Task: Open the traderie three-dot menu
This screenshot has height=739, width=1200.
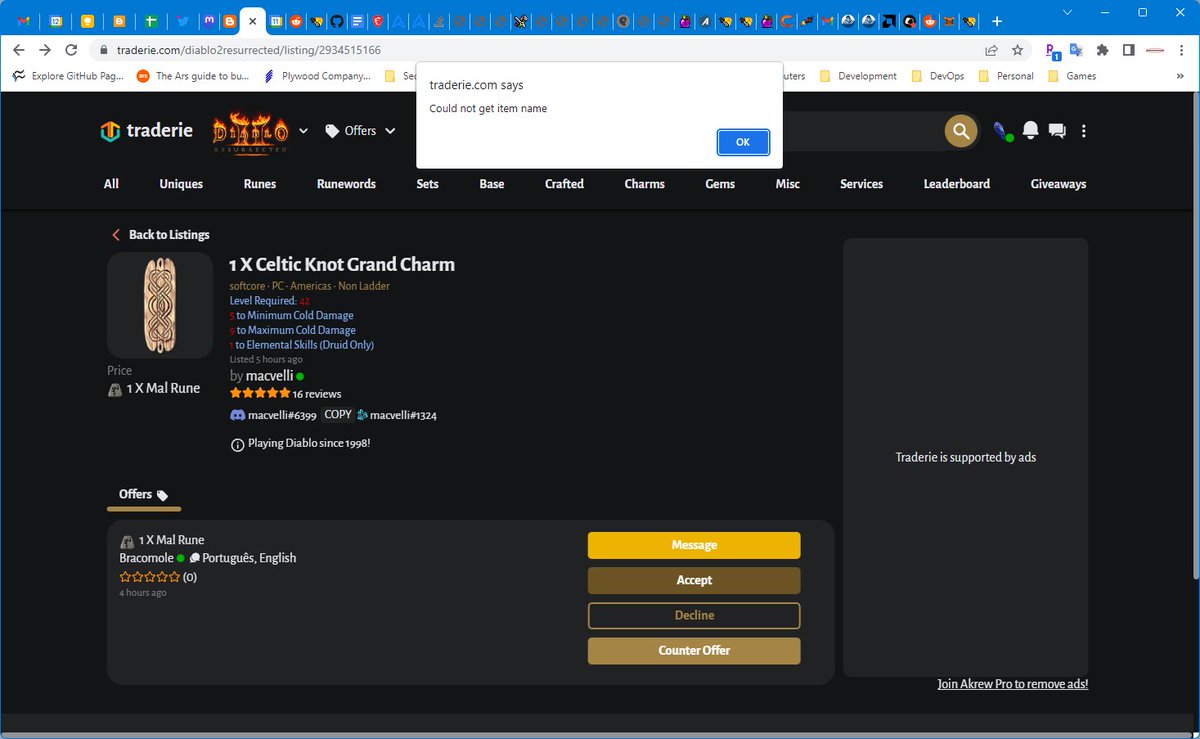Action: pyautogui.click(x=1084, y=131)
